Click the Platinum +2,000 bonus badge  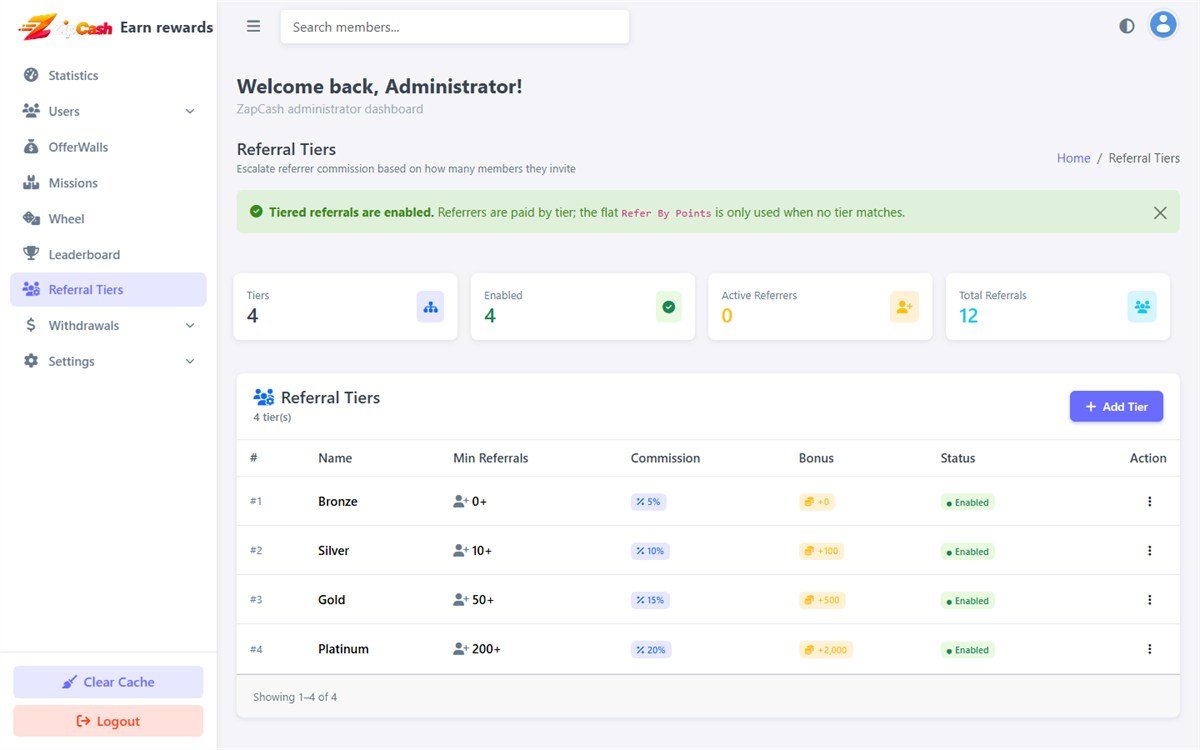pyautogui.click(x=826, y=650)
